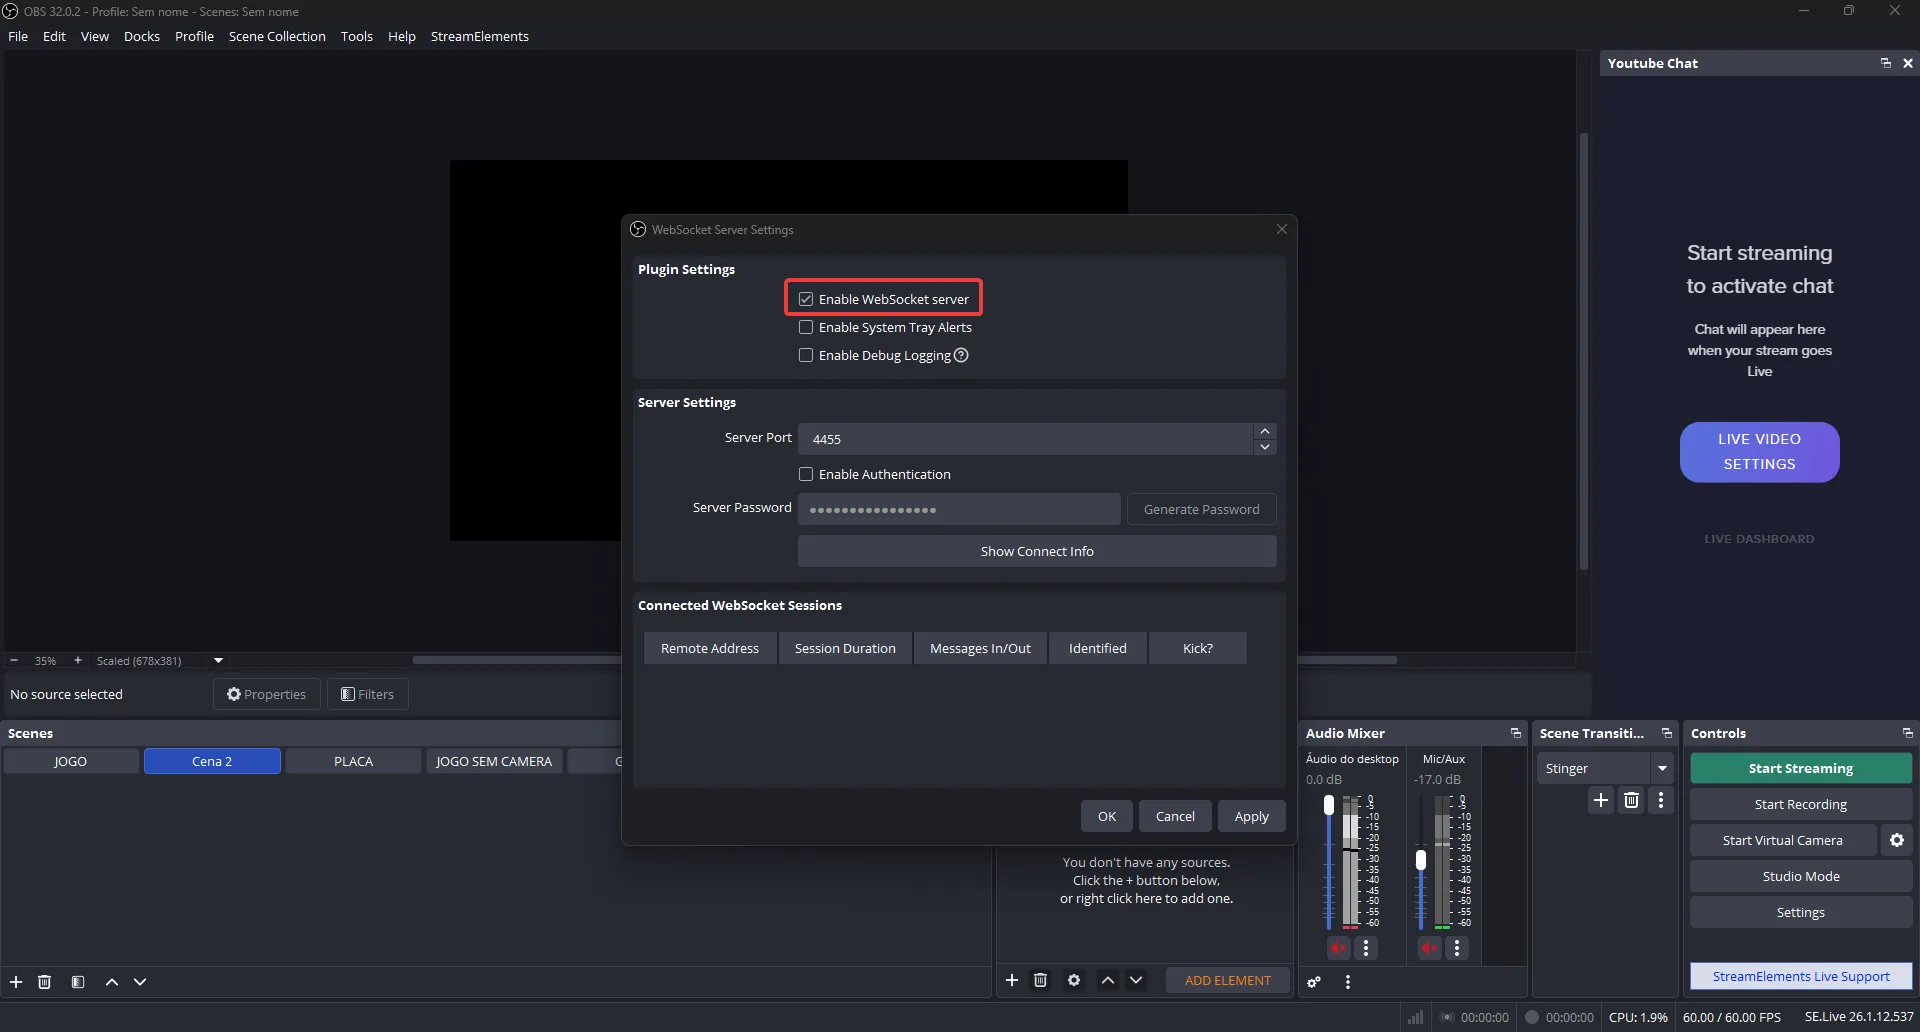
Task: Click the Generate Password button
Action: click(1201, 509)
